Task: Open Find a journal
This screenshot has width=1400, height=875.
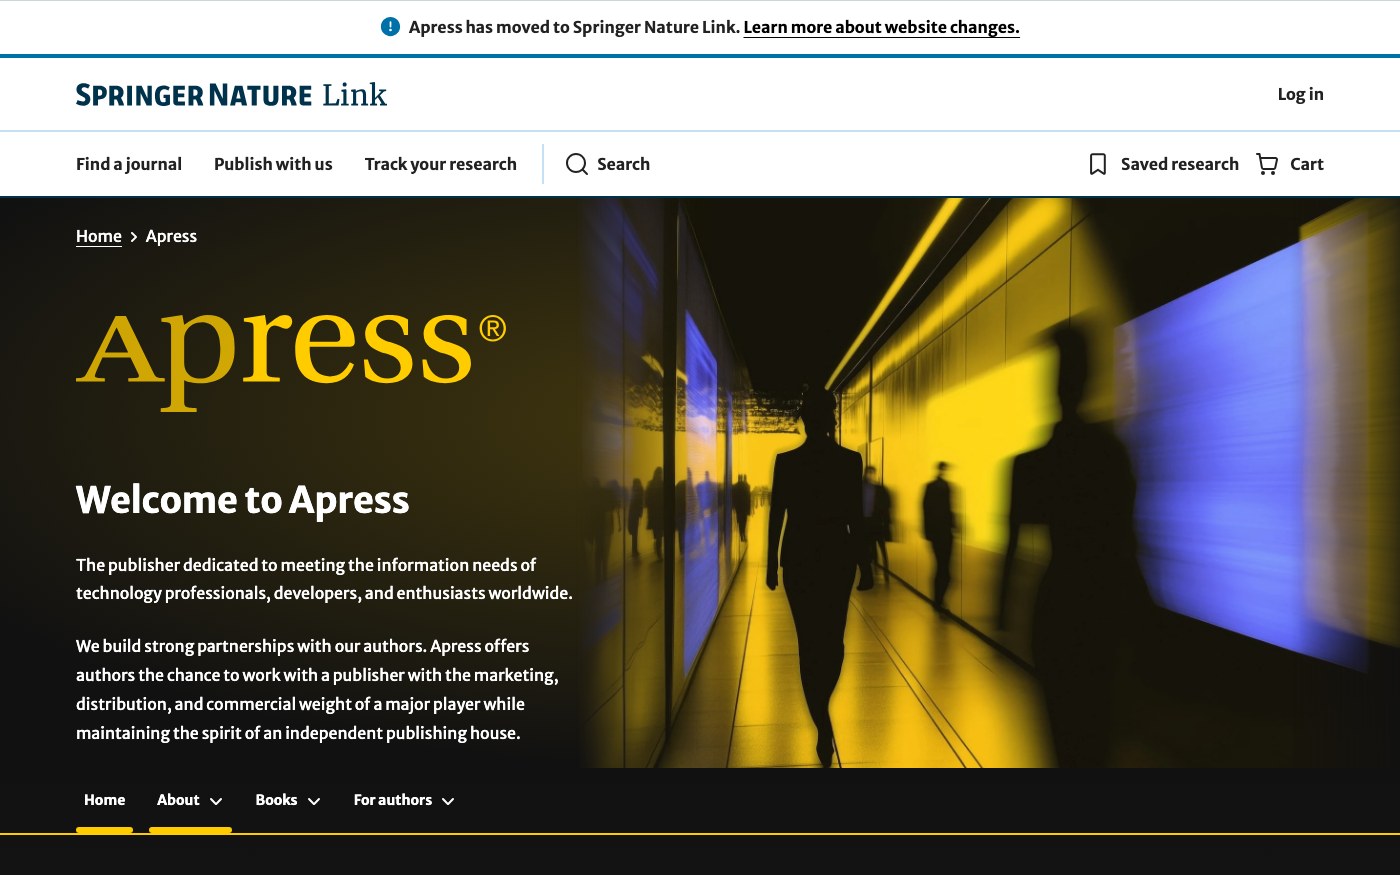Action: [129, 164]
